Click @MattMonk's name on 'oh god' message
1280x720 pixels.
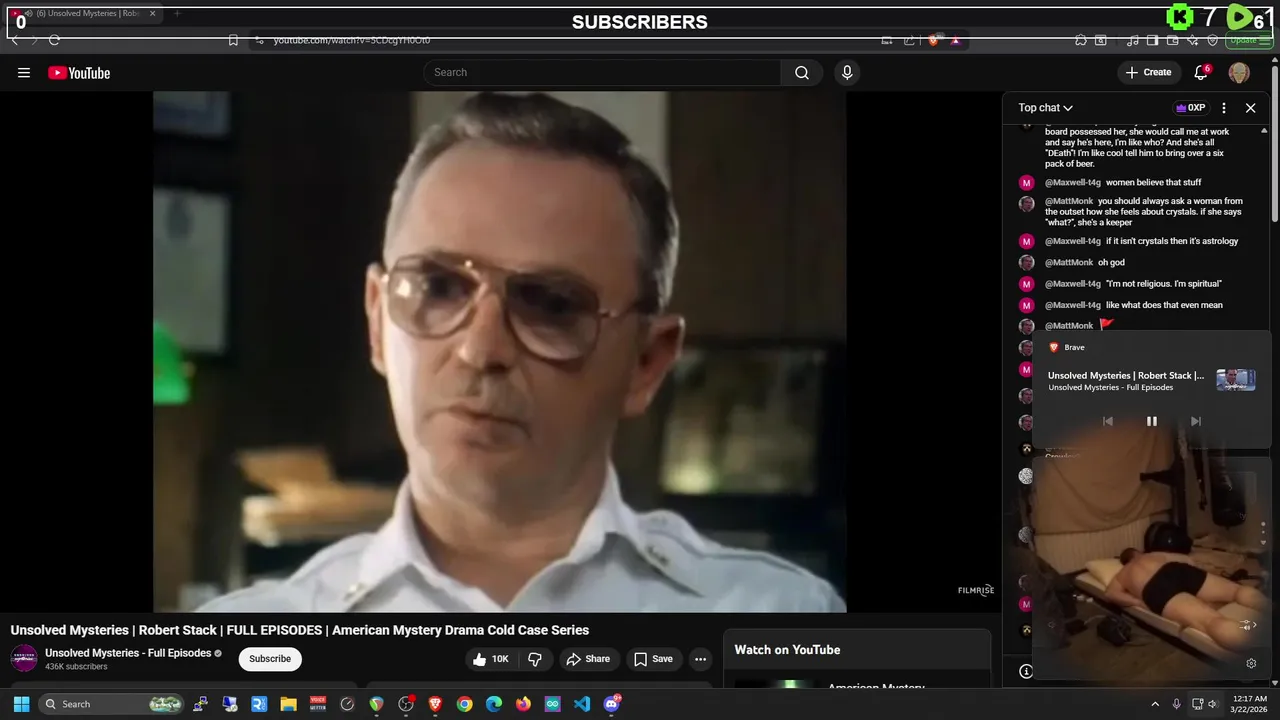[1069, 262]
